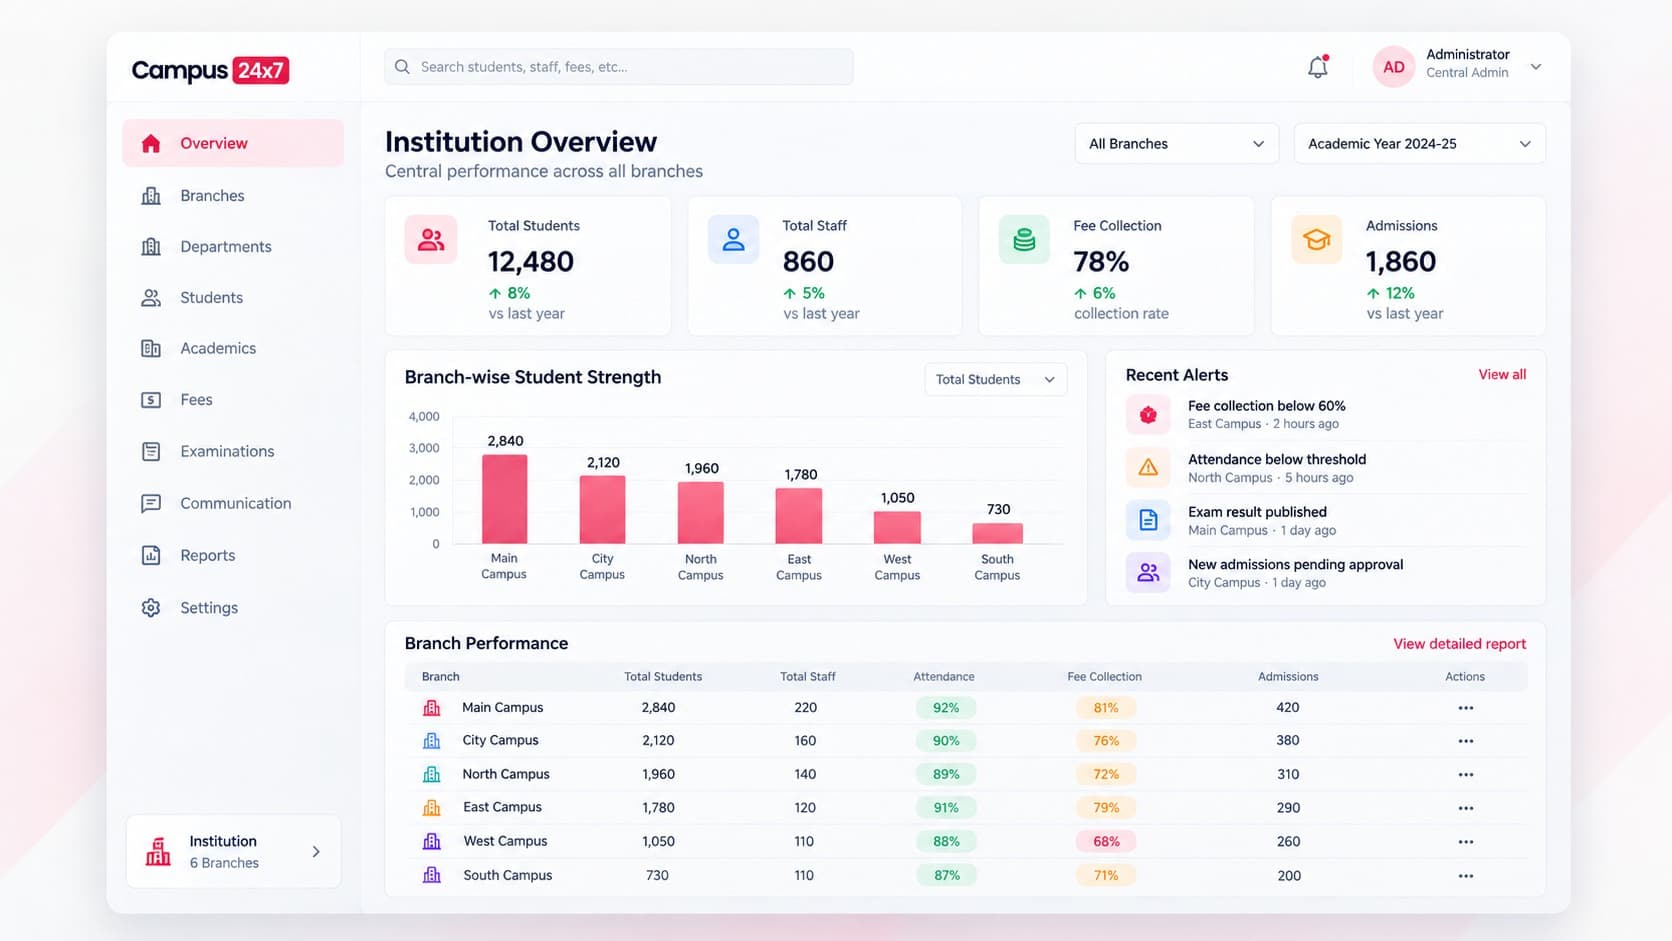The width and height of the screenshot is (1672, 941).
Task: Click the Main Campus bar in chart
Action: click(505, 499)
